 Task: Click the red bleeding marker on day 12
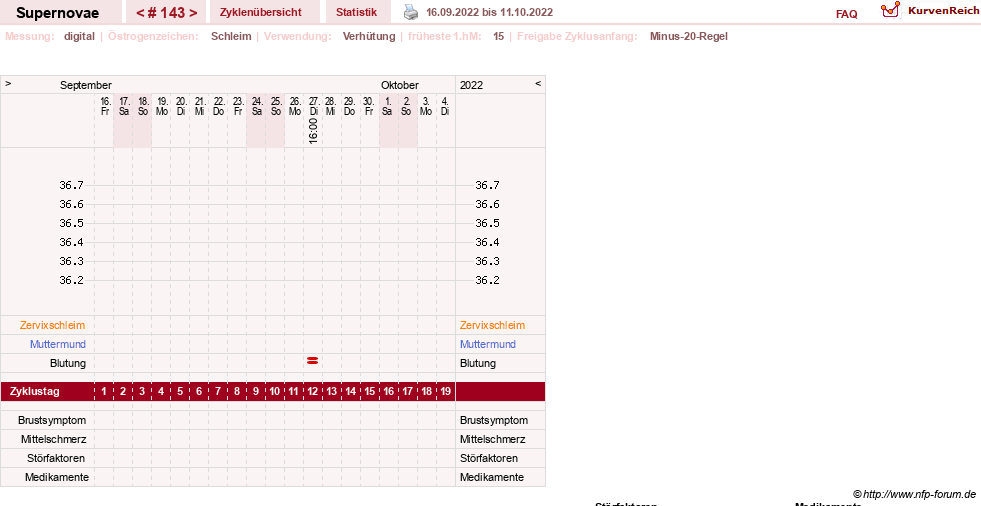click(x=312, y=361)
